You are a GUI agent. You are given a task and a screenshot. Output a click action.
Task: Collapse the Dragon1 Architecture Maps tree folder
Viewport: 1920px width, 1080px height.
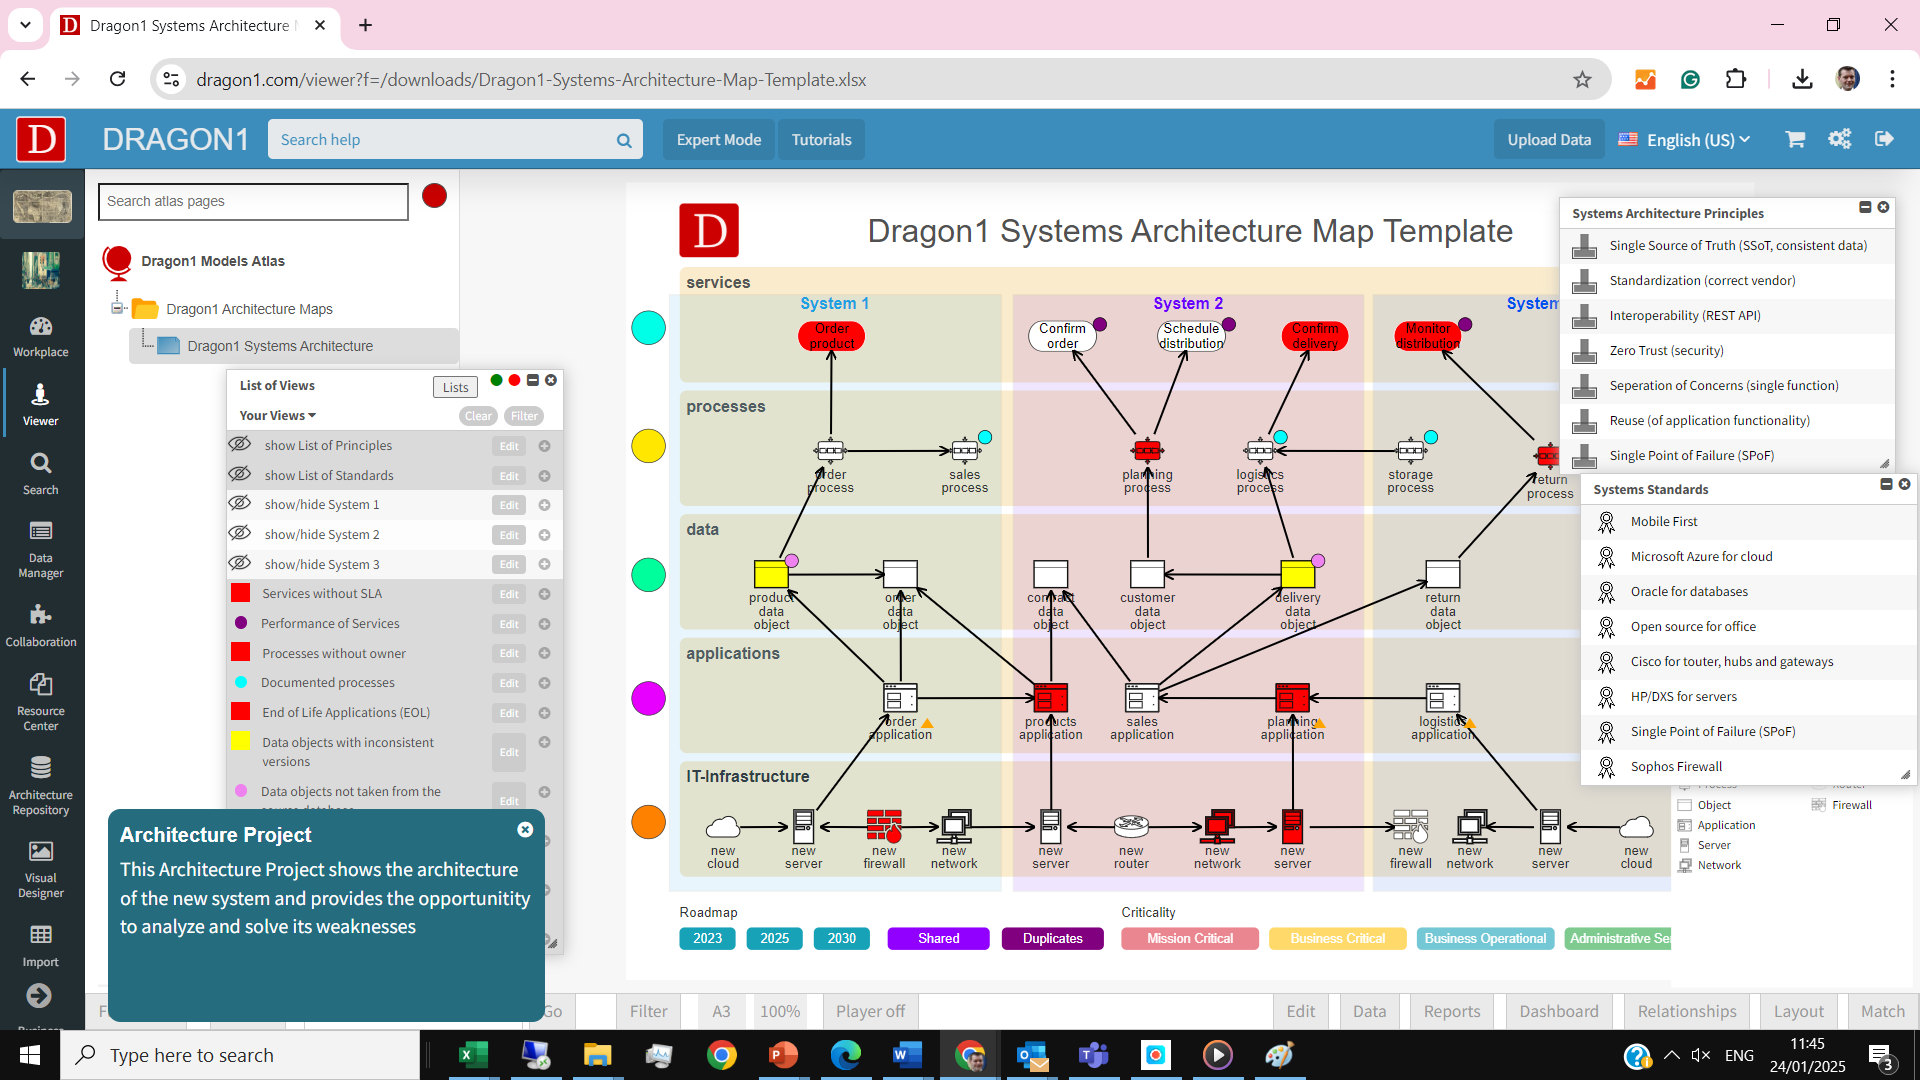coord(118,308)
